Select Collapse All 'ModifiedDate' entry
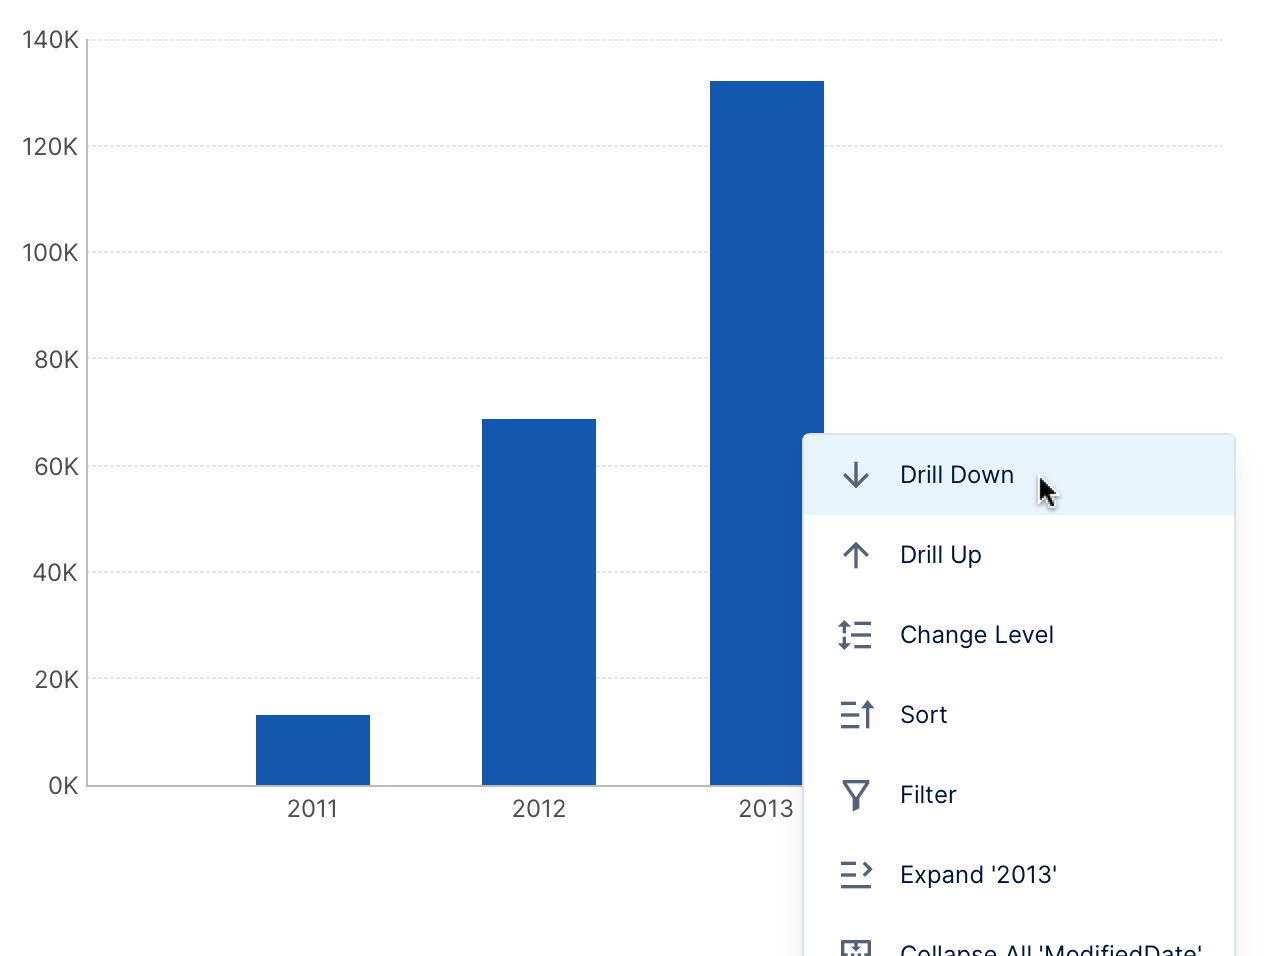 coord(1050,948)
